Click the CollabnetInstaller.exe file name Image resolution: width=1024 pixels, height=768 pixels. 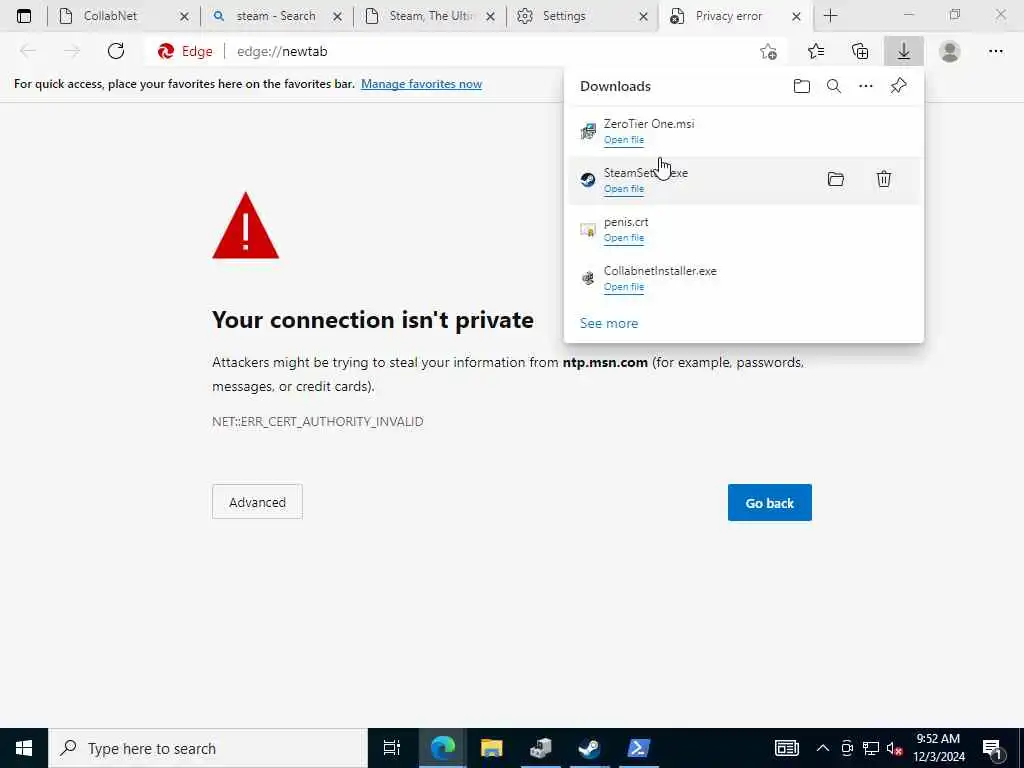pyautogui.click(x=660, y=270)
